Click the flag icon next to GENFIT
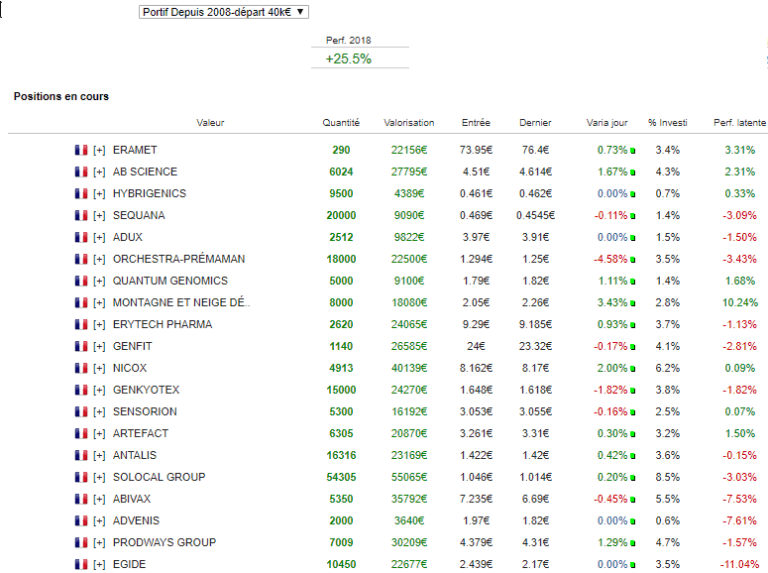The image size is (768, 573). click(81, 346)
